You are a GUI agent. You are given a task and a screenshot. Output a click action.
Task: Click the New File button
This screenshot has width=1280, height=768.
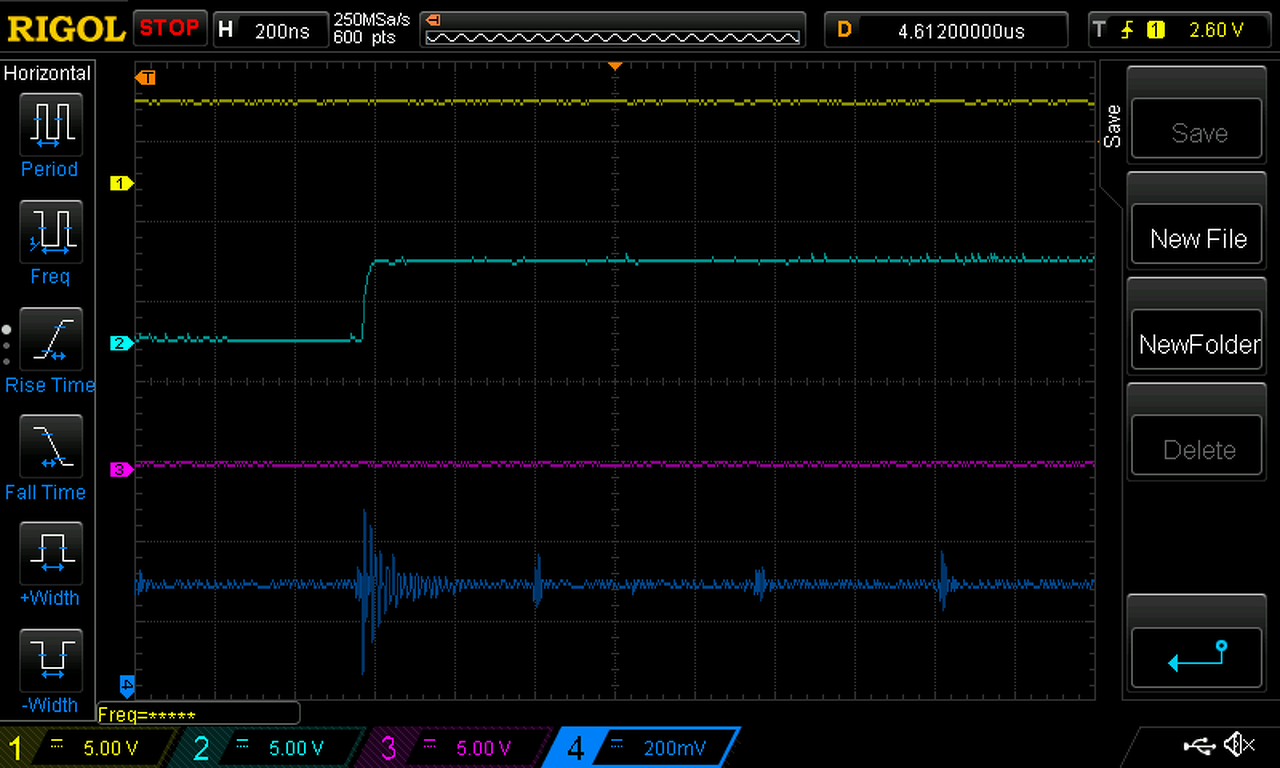(1196, 234)
